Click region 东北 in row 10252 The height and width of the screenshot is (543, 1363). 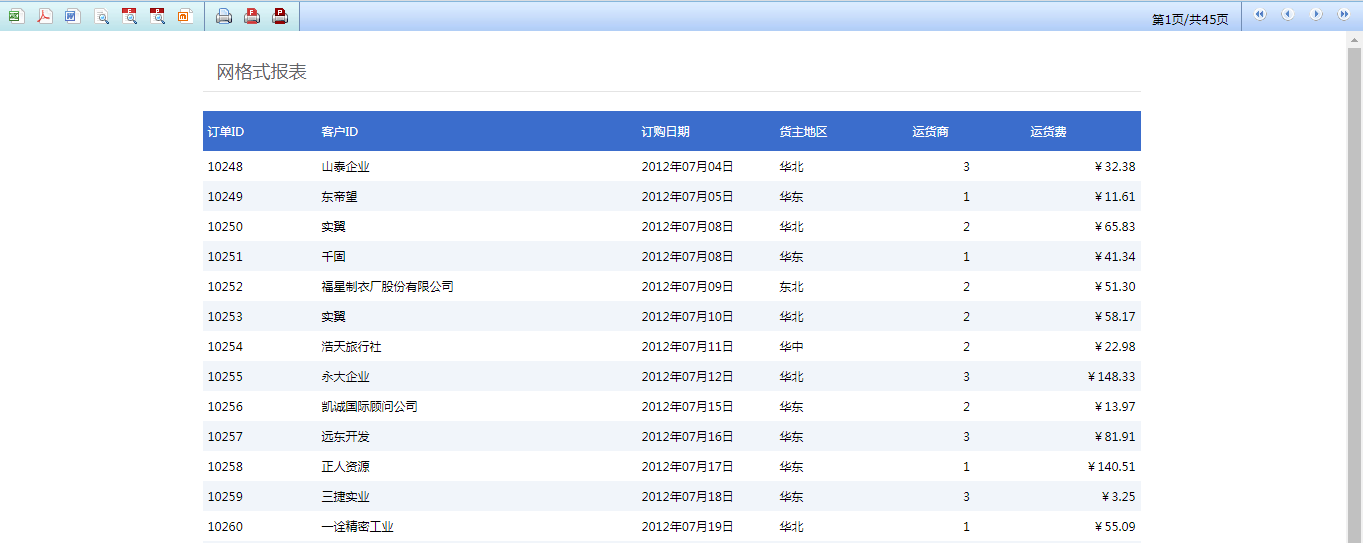click(791, 287)
